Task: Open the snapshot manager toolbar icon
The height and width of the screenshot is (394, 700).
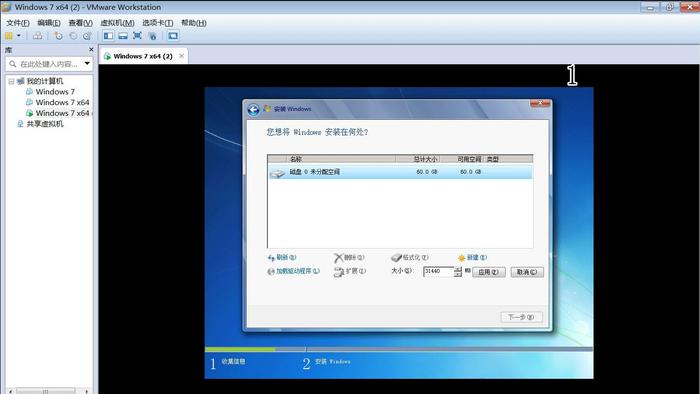Action: pos(87,36)
